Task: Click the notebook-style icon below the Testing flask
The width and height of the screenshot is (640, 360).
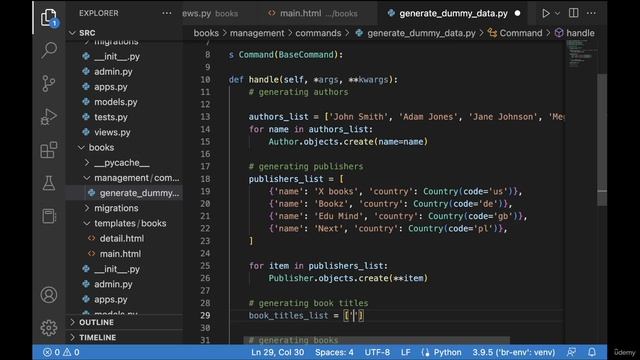Action: pos(49,216)
